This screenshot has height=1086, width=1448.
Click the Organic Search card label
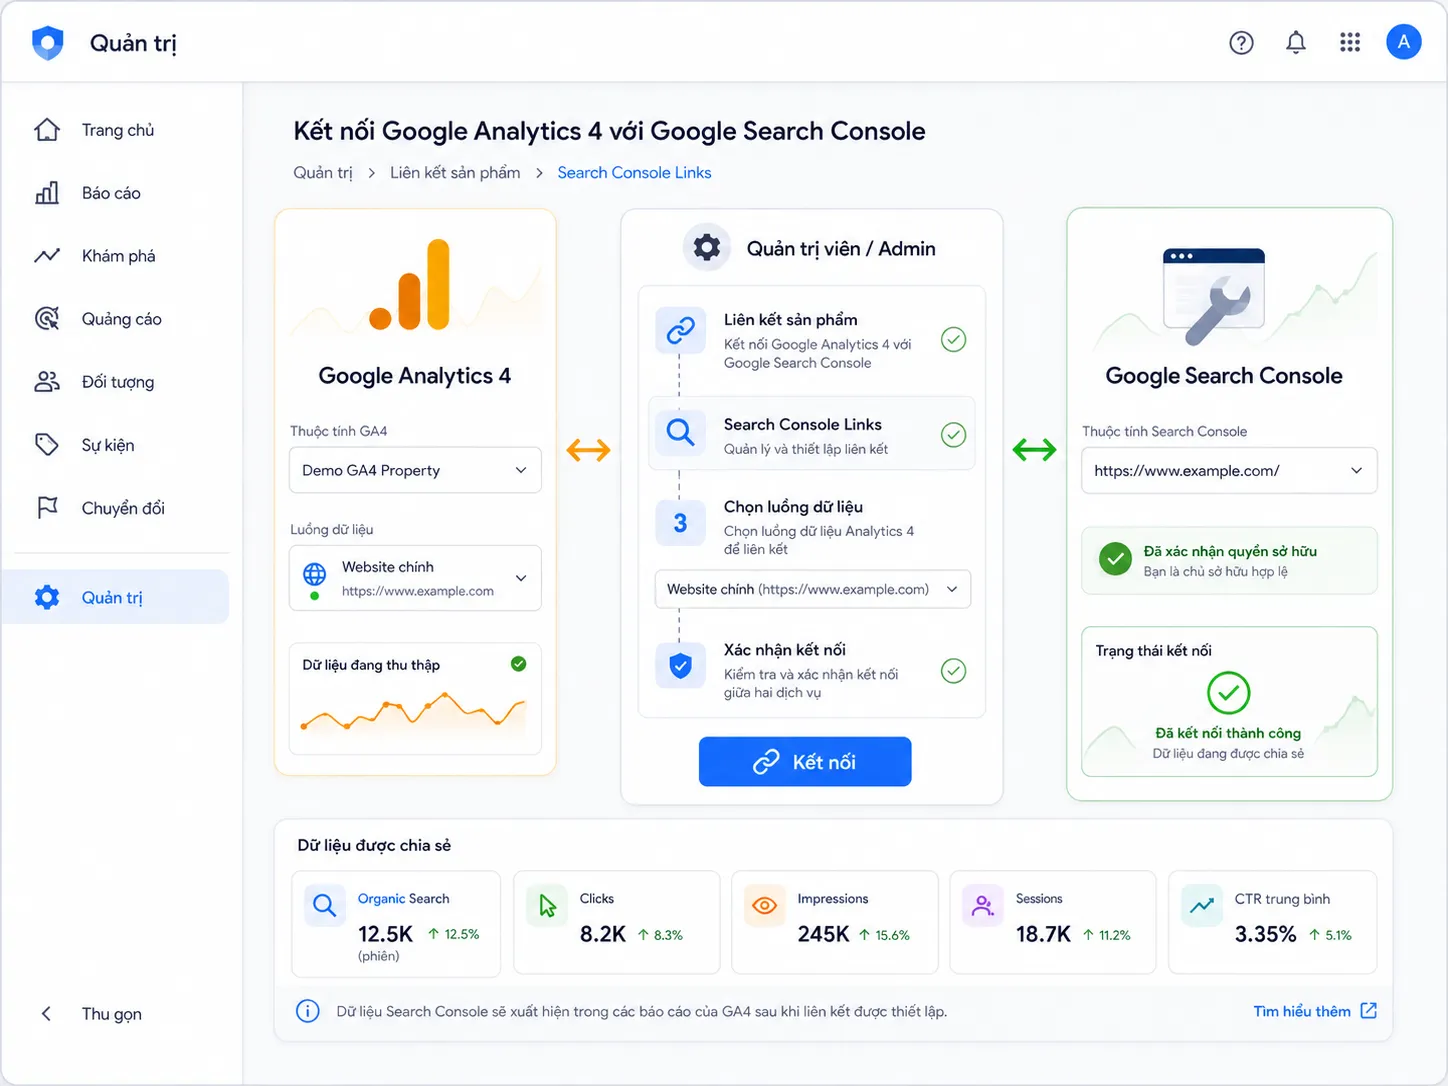[x=403, y=898]
